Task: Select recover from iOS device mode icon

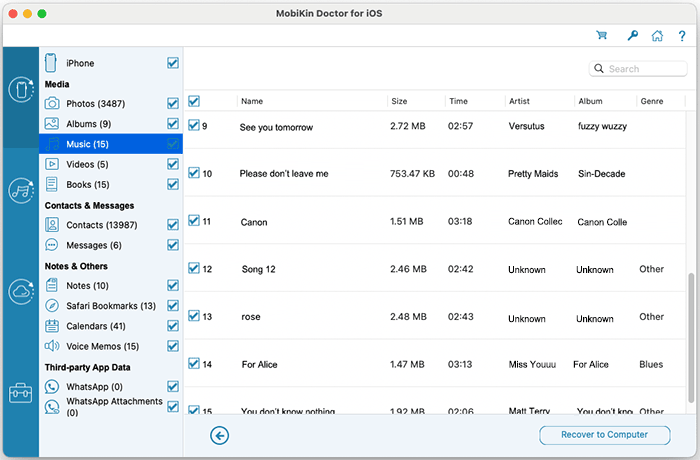Action: 21,89
